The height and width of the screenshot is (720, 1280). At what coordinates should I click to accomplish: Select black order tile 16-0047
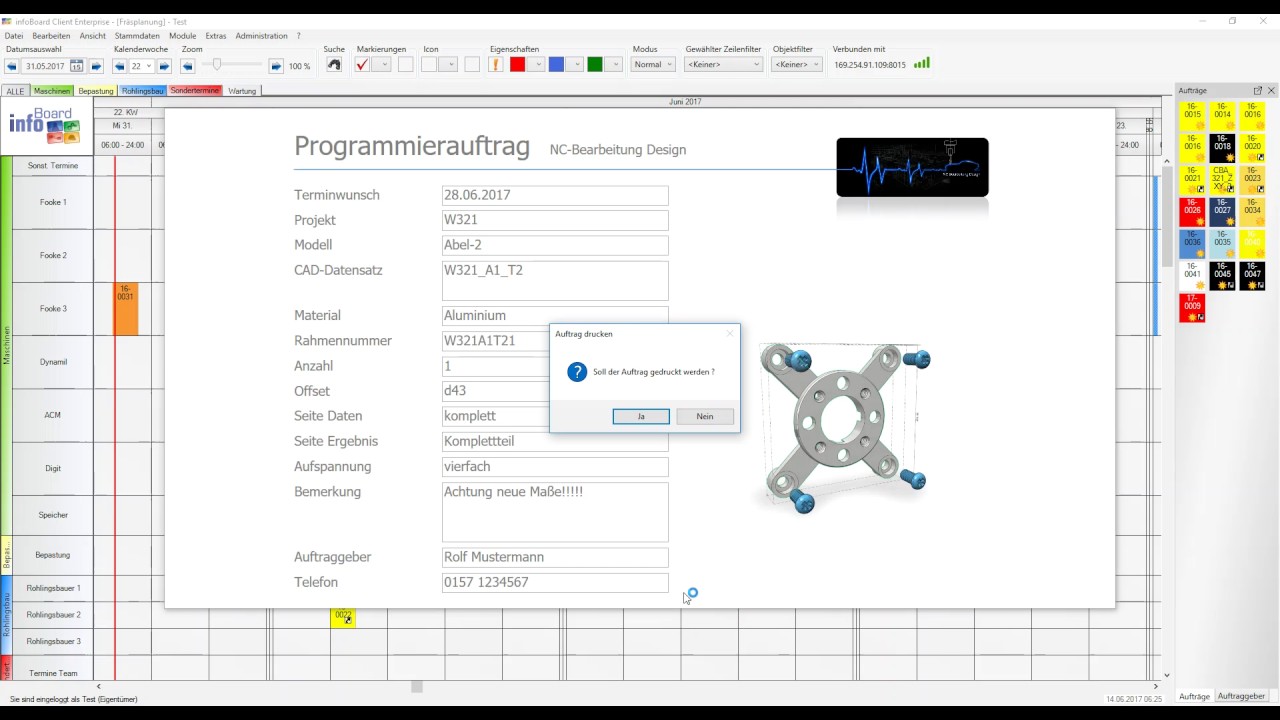[1252, 277]
